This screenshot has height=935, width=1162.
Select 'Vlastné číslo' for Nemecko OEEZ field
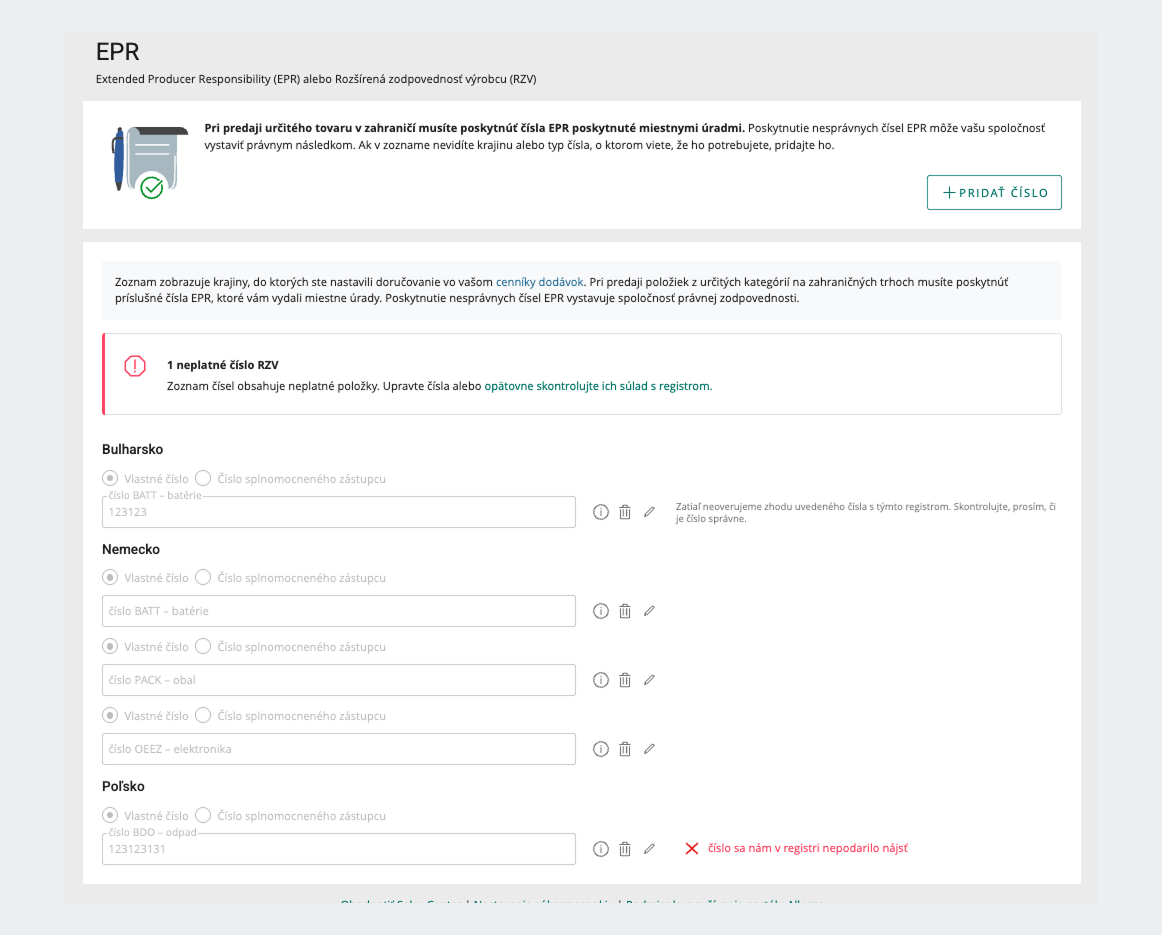coord(110,715)
